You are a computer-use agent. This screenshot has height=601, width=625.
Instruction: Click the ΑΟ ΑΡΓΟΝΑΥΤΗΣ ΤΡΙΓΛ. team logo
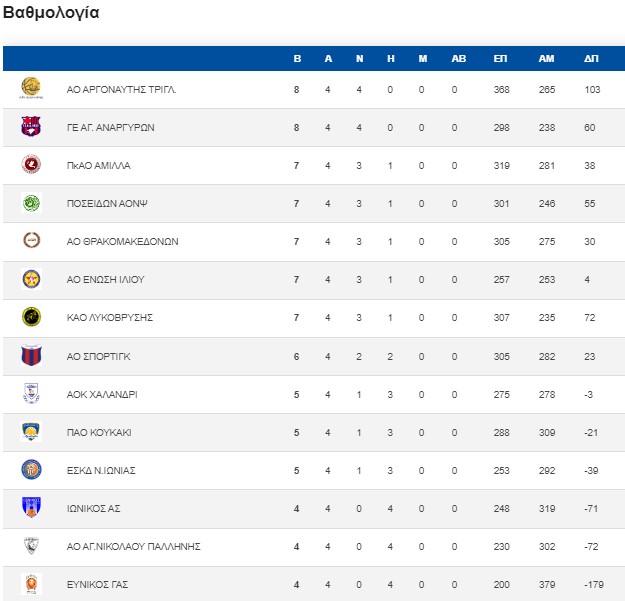point(31,88)
